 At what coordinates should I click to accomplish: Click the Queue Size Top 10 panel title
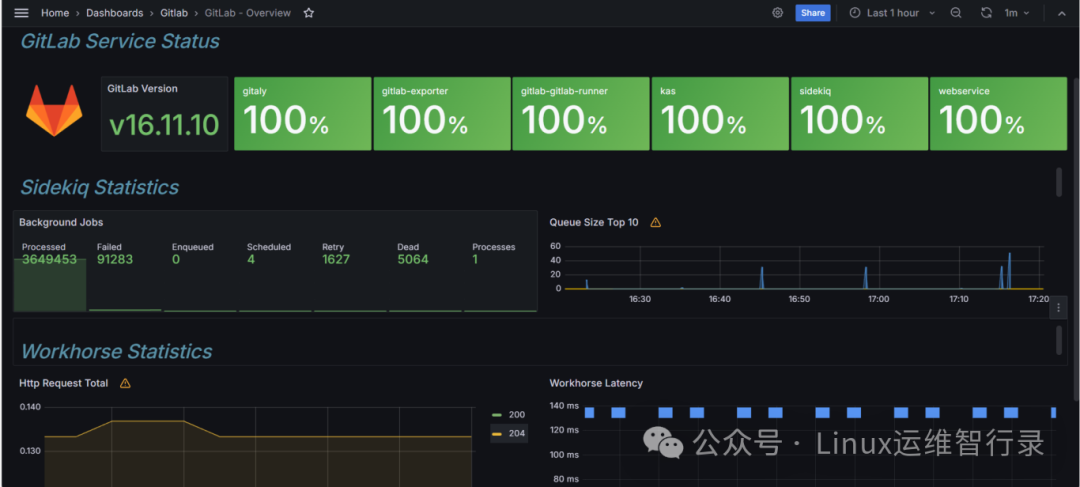tap(594, 222)
